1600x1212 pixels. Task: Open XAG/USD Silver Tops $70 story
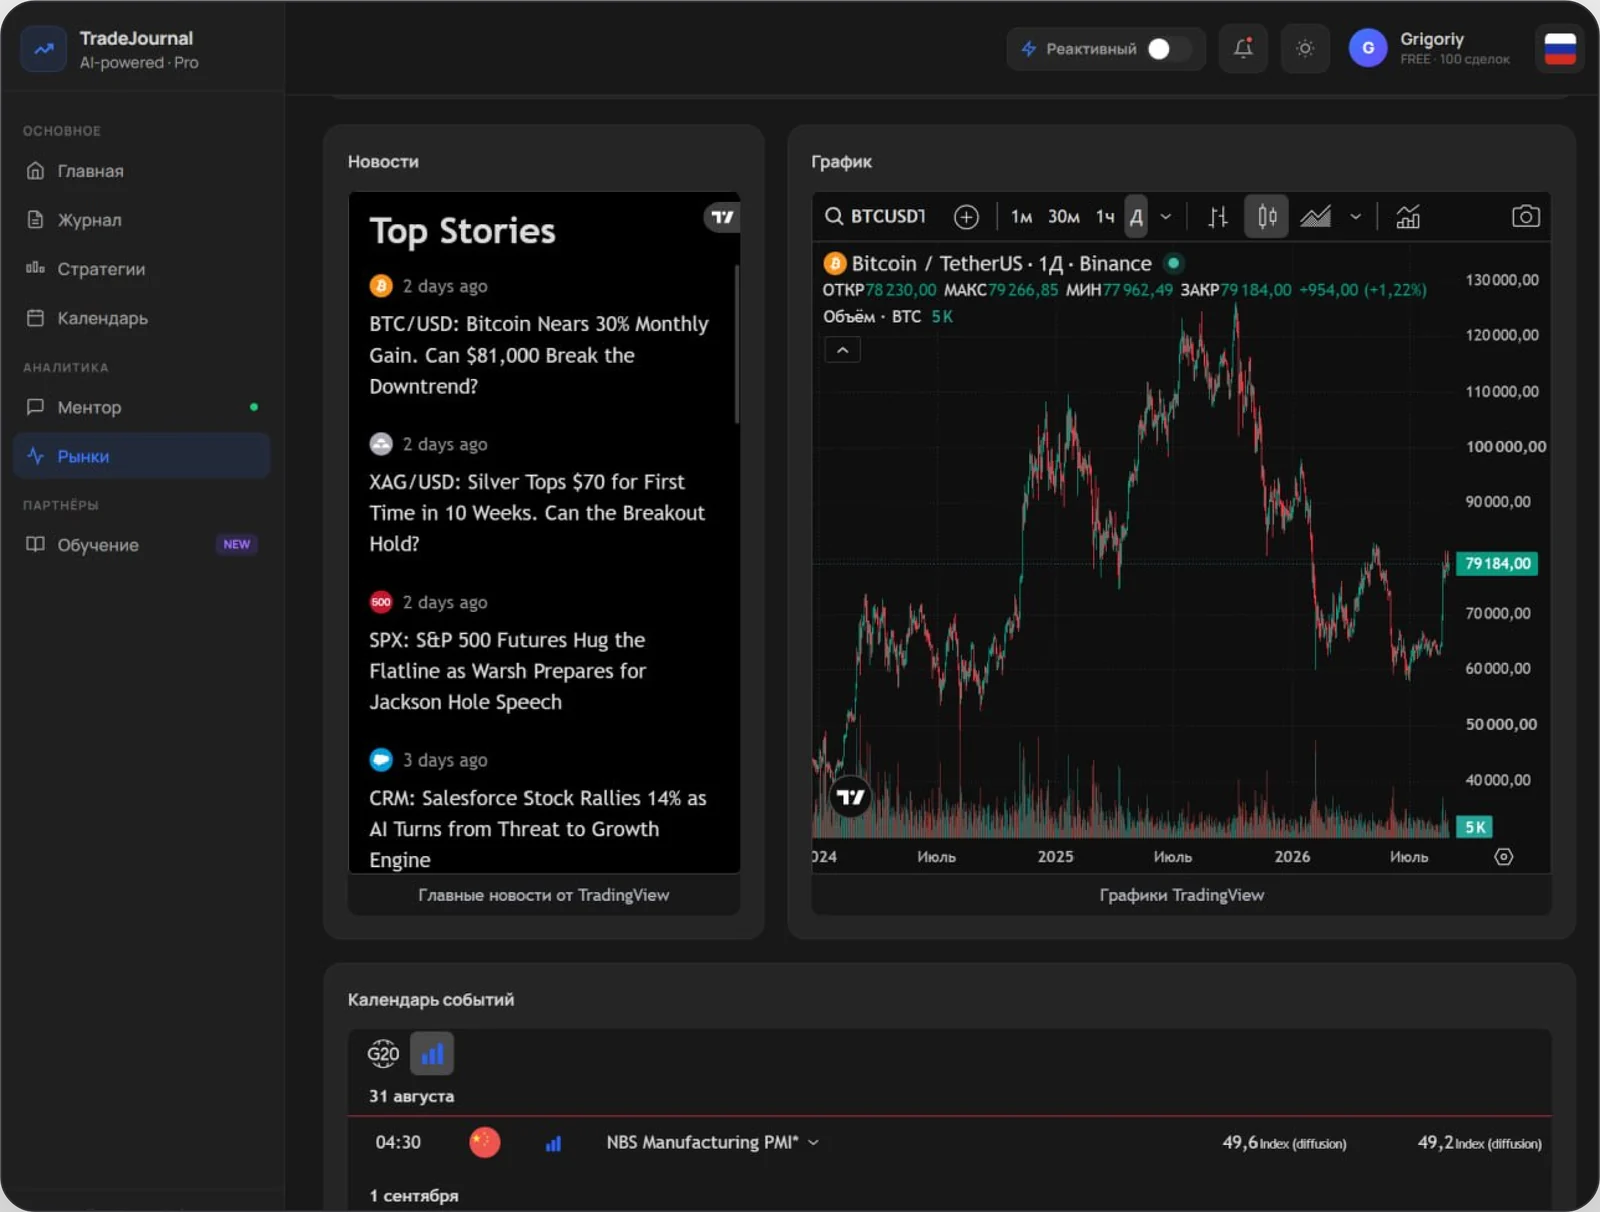pyautogui.click(x=537, y=513)
